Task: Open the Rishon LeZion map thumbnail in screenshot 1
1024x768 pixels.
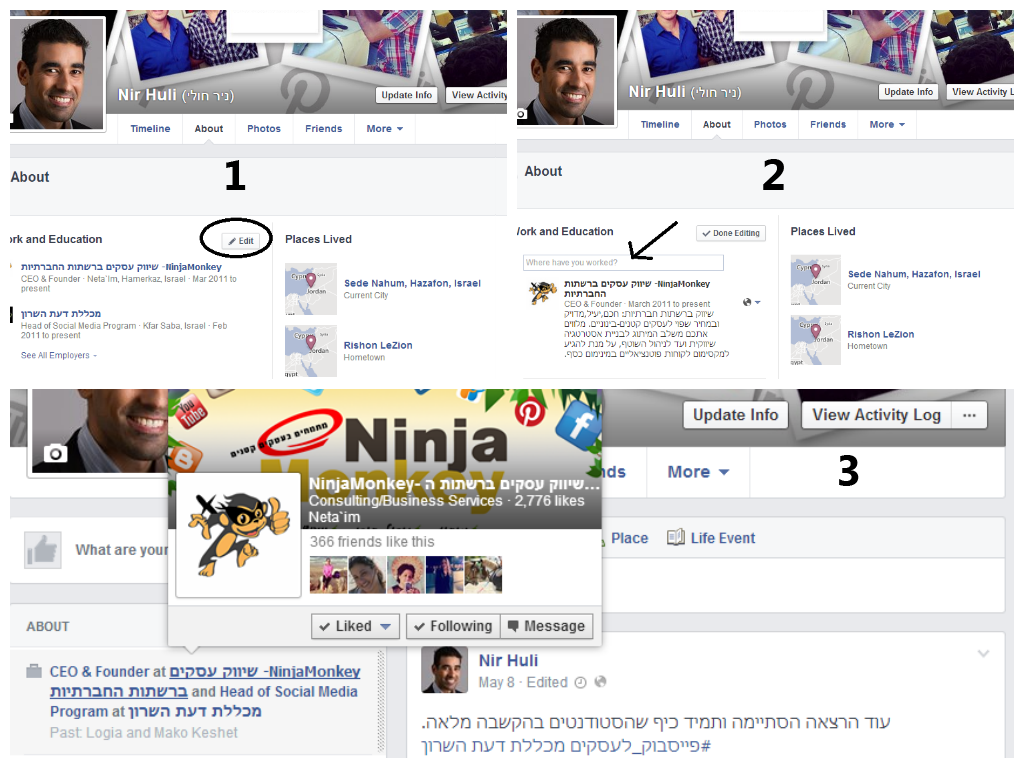Action: pyautogui.click(x=311, y=351)
